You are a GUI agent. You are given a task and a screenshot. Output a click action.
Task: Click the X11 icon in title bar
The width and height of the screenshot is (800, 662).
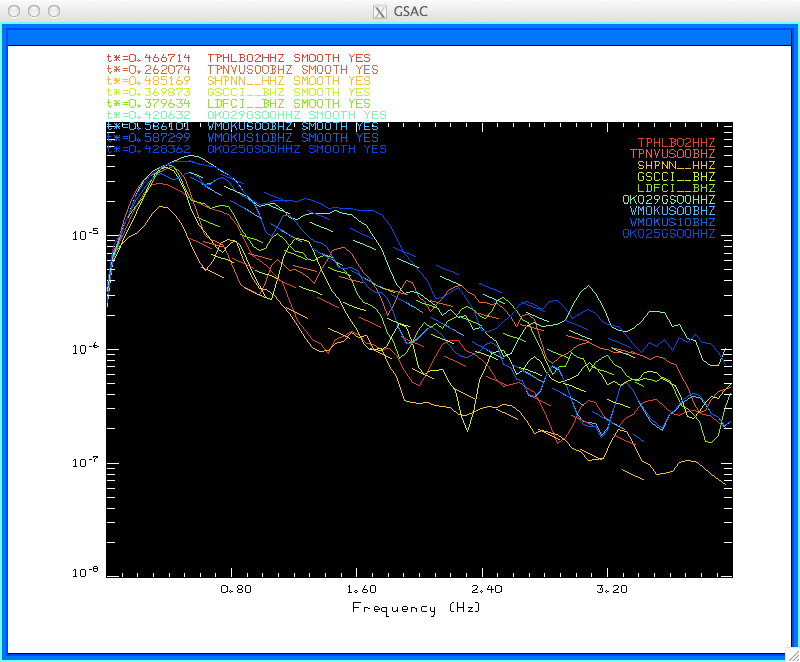380,11
